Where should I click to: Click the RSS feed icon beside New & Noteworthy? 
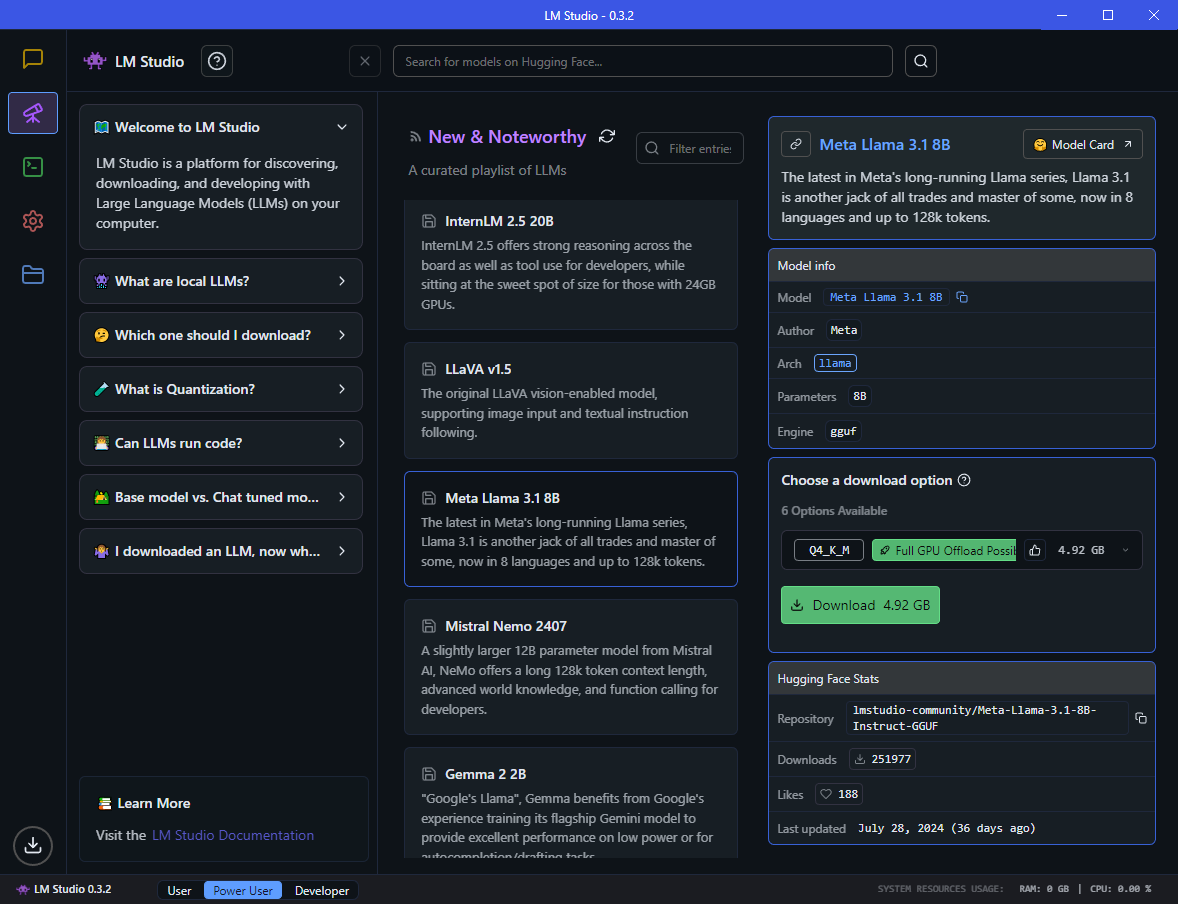[x=415, y=137]
